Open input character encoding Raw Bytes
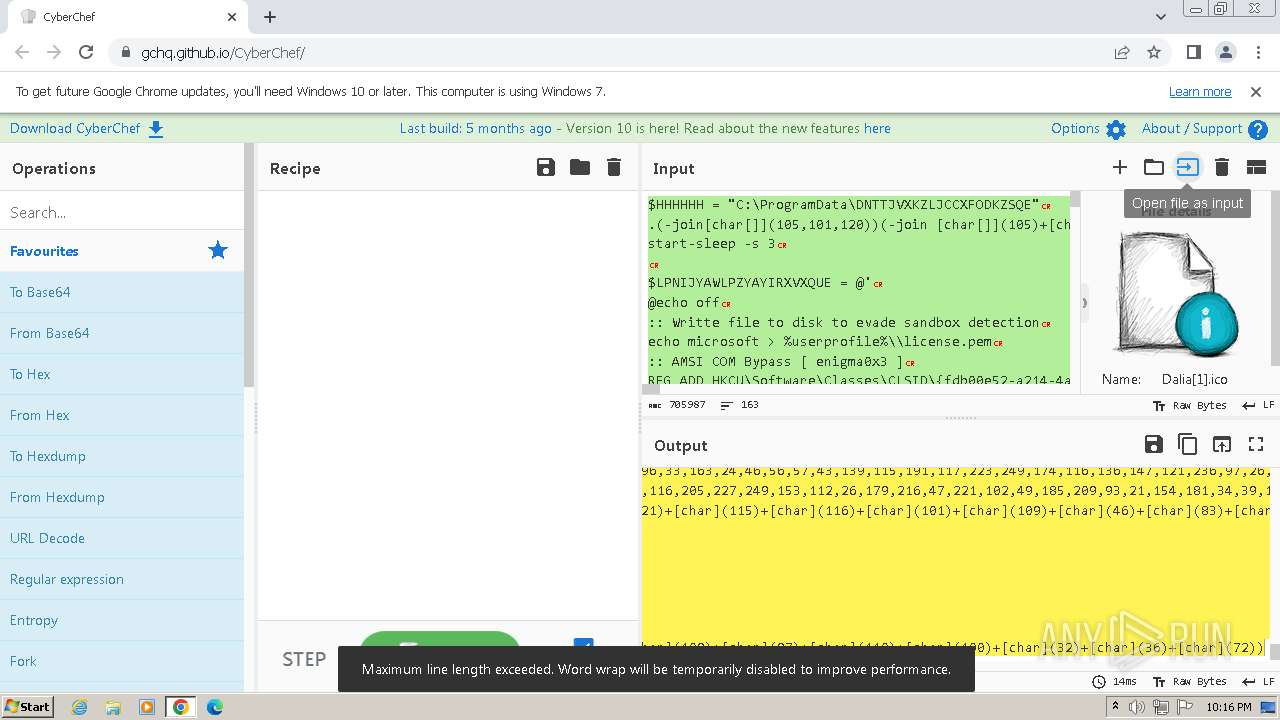This screenshot has width=1280, height=720. point(1190,405)
